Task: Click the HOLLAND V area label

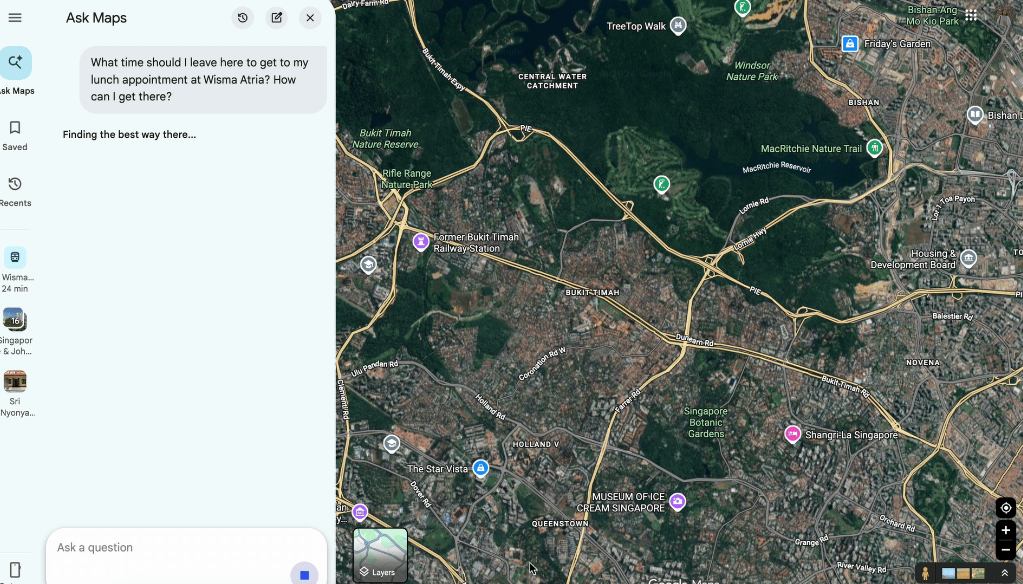Action: [x=536, y=444]
